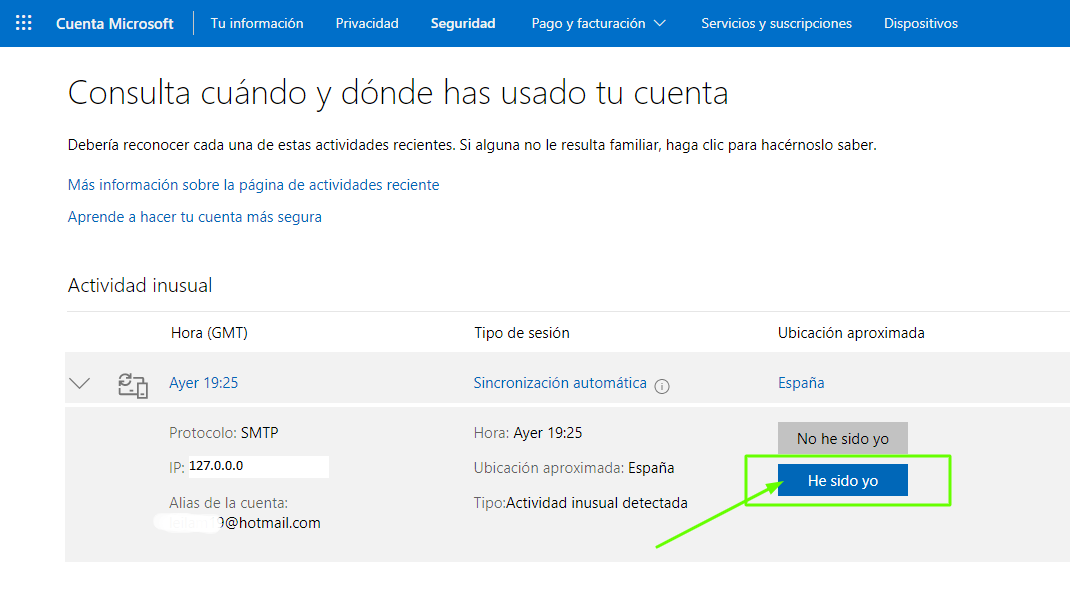The image size is (1070, 599).
Task: Expand the Pago y facturación menu
Action: point(598,23)
